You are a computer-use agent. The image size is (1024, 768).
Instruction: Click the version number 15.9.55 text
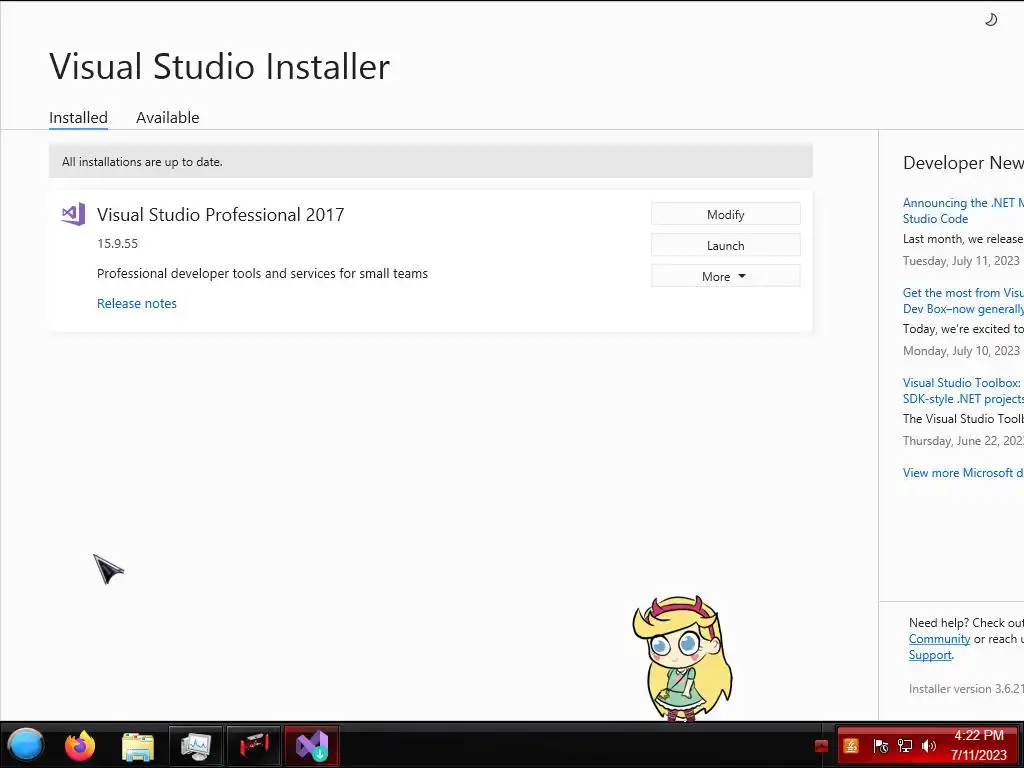[x=118, y=243]
